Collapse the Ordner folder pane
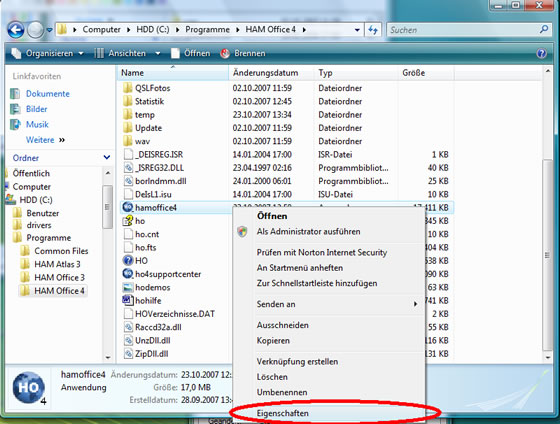560x424 pixels. [106, 158]
